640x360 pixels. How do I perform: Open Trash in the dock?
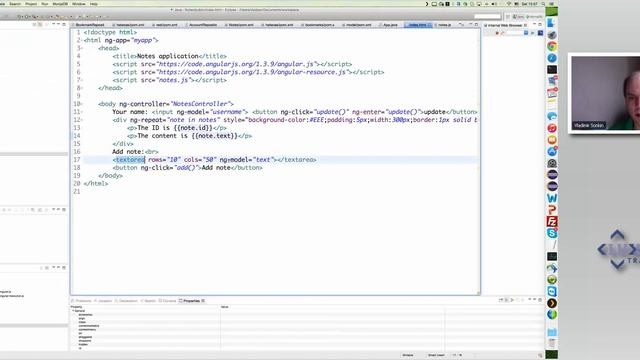(552, 343)
